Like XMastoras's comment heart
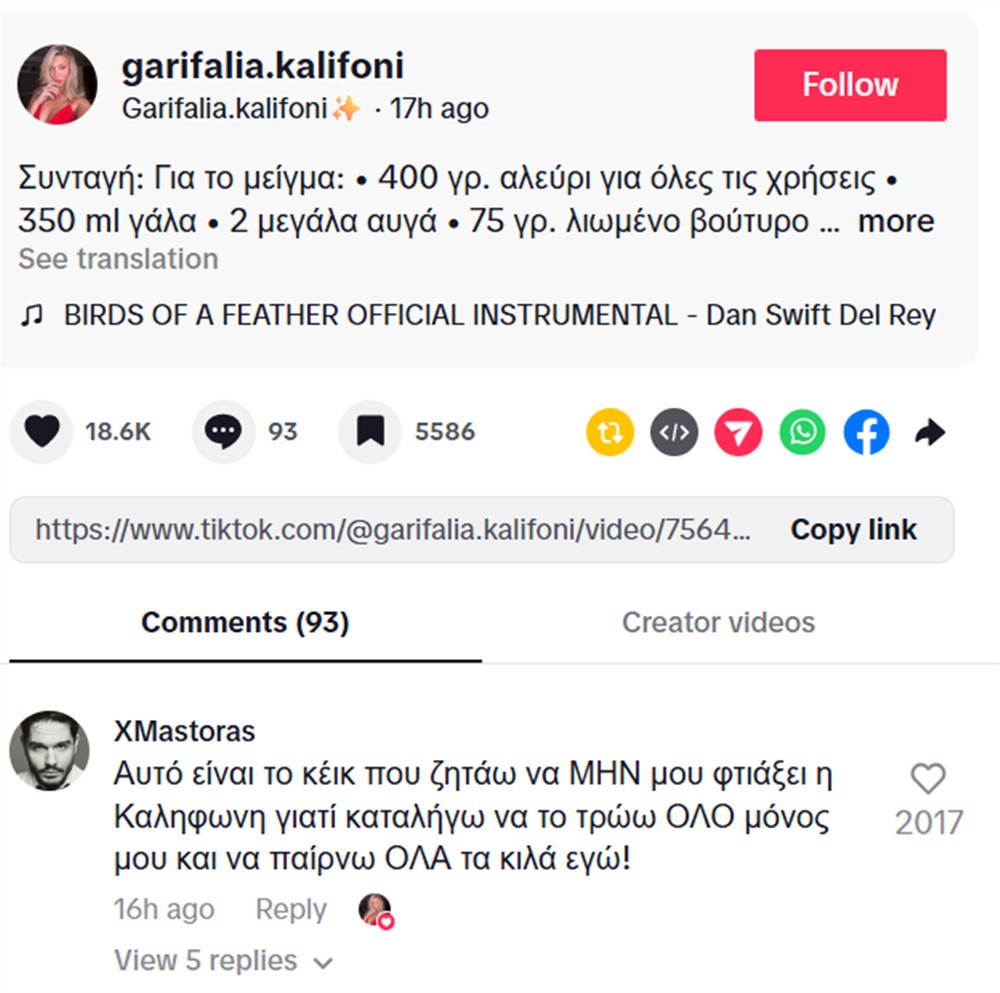The image size is (1000, 993). pyautogui.click(x=927, y=776)
